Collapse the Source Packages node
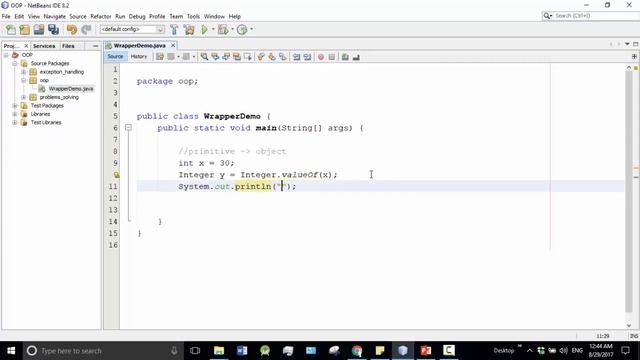The image size is (640, 360). tap(15, 63)
